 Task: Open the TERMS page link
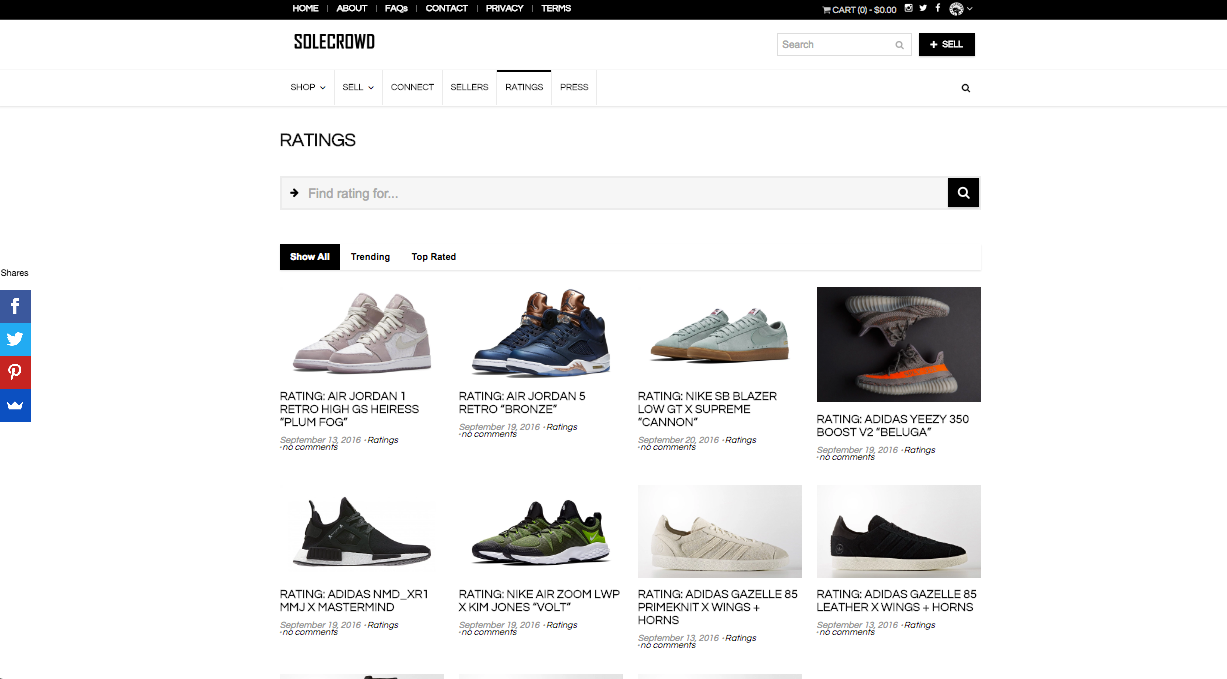pos(556,8)
